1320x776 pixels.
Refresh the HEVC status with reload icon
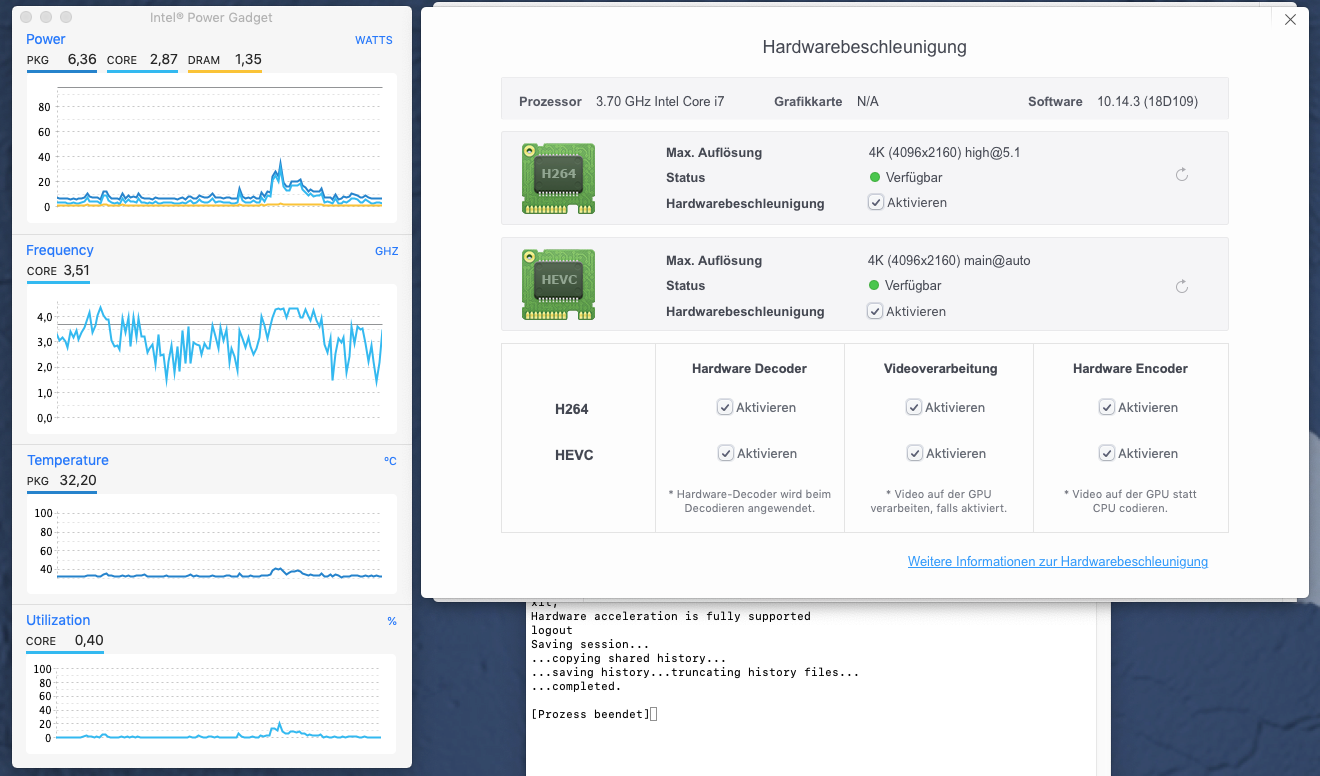coord(1181,287)
